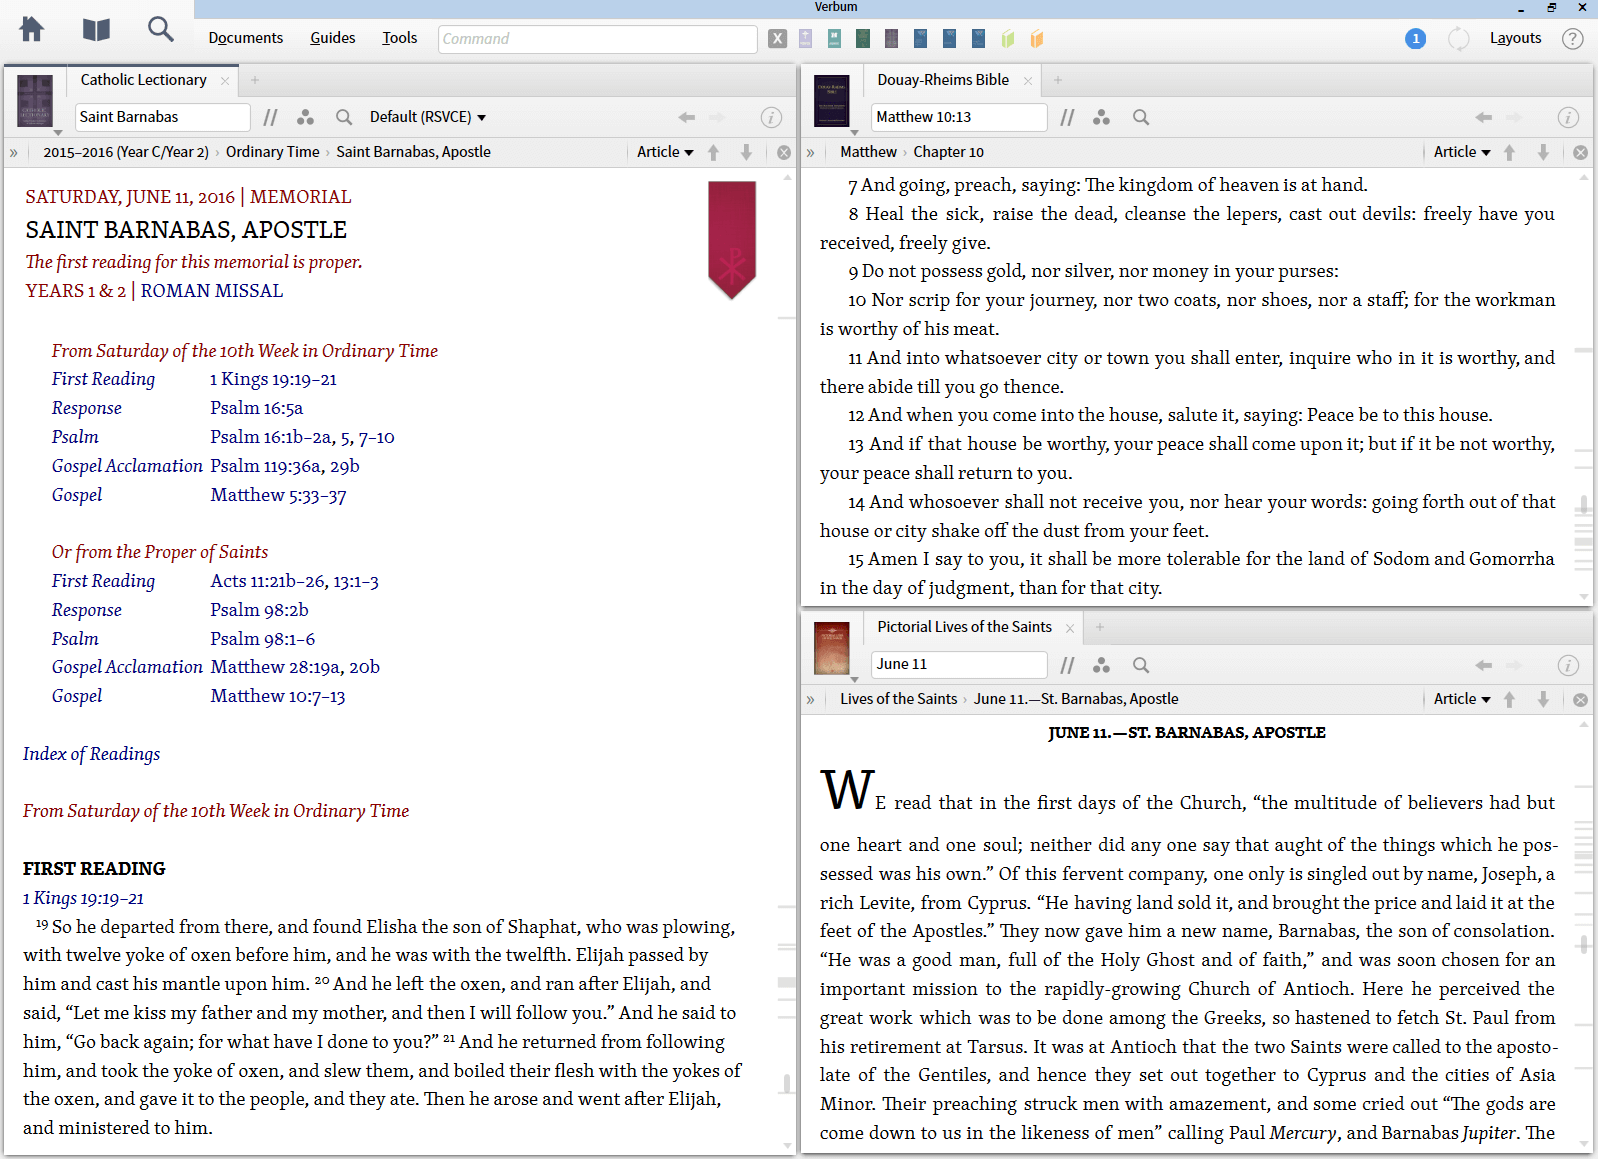Screen dimensions: 1598x1159
Task: Open the Guides menu
Action: tap(332, 38)
